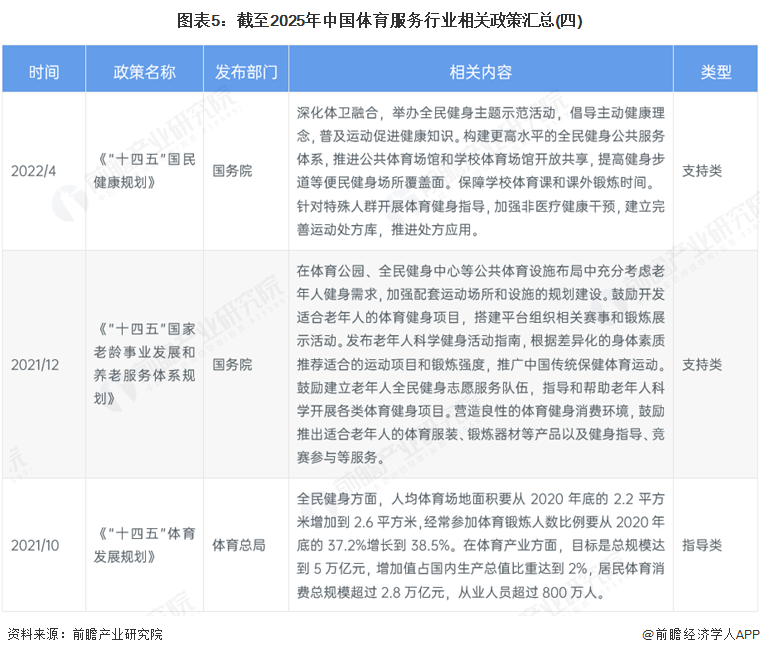This screenshot has height=655, width=760.
Task: Click the 指导类 type cell
Action: pos(702,545)
